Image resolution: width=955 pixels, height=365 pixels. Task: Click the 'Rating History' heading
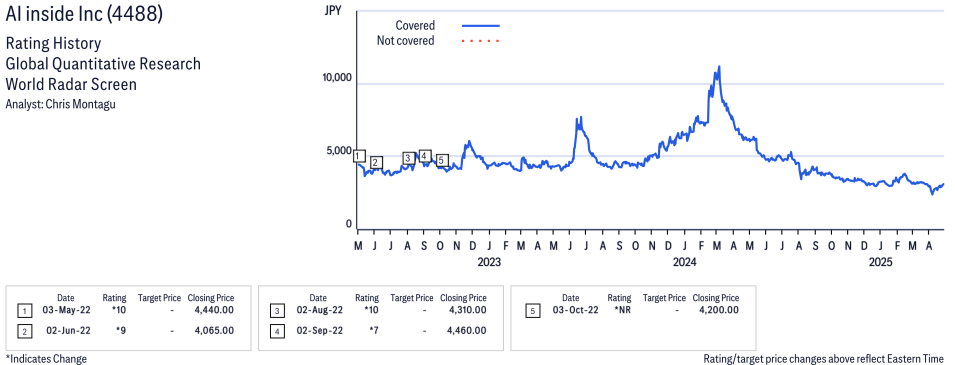click(54, 44)
